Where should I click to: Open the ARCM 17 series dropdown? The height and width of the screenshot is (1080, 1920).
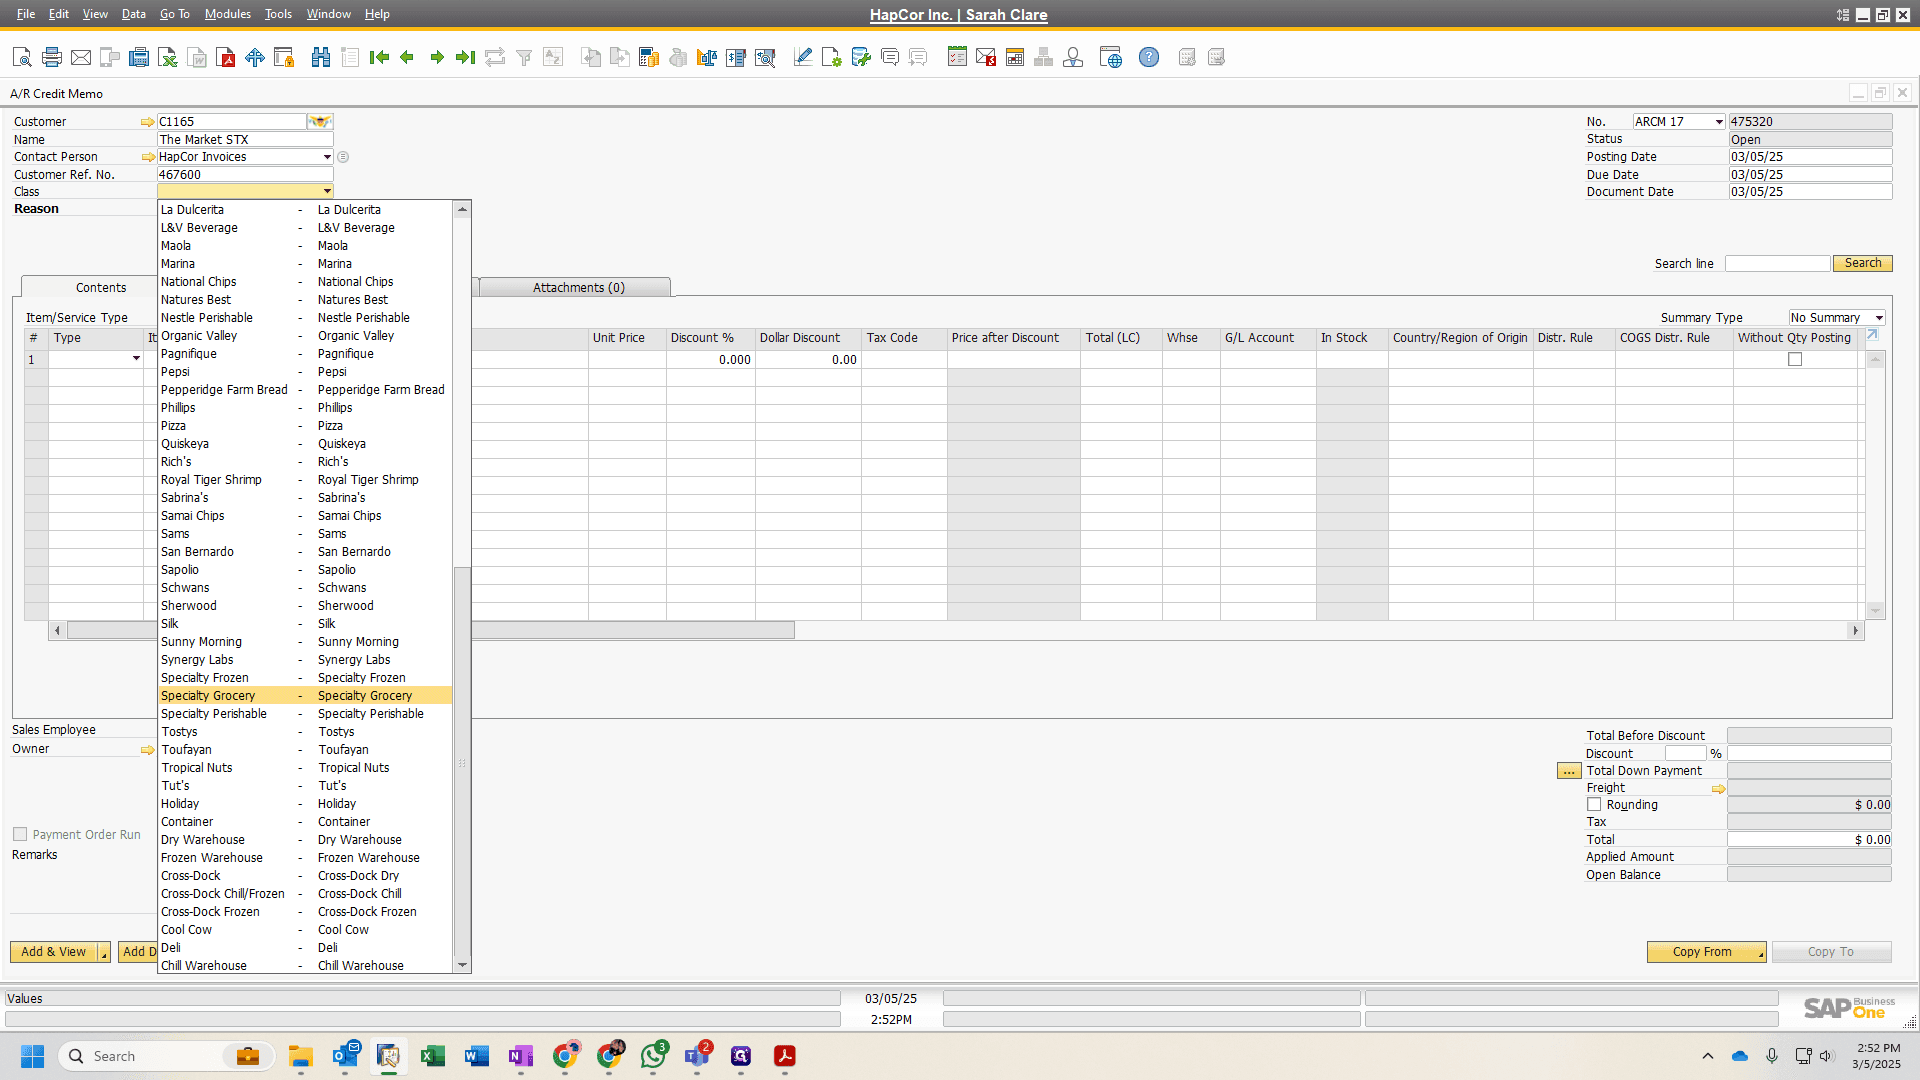tap(1719, 122)
